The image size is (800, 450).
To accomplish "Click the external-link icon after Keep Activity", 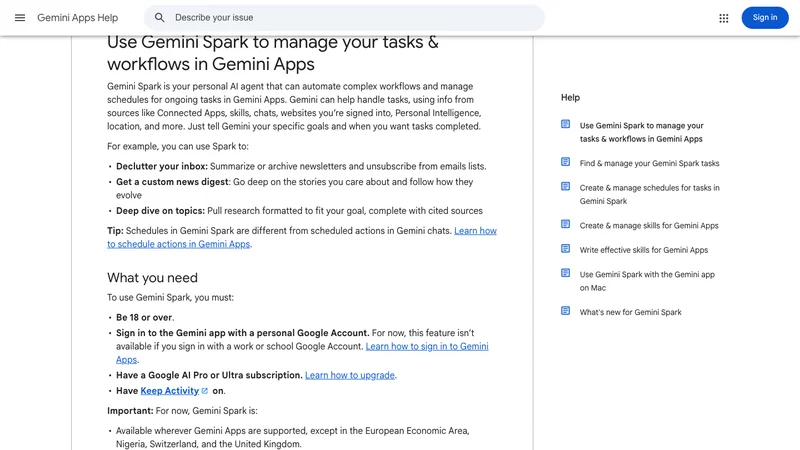I will [205, 391].
